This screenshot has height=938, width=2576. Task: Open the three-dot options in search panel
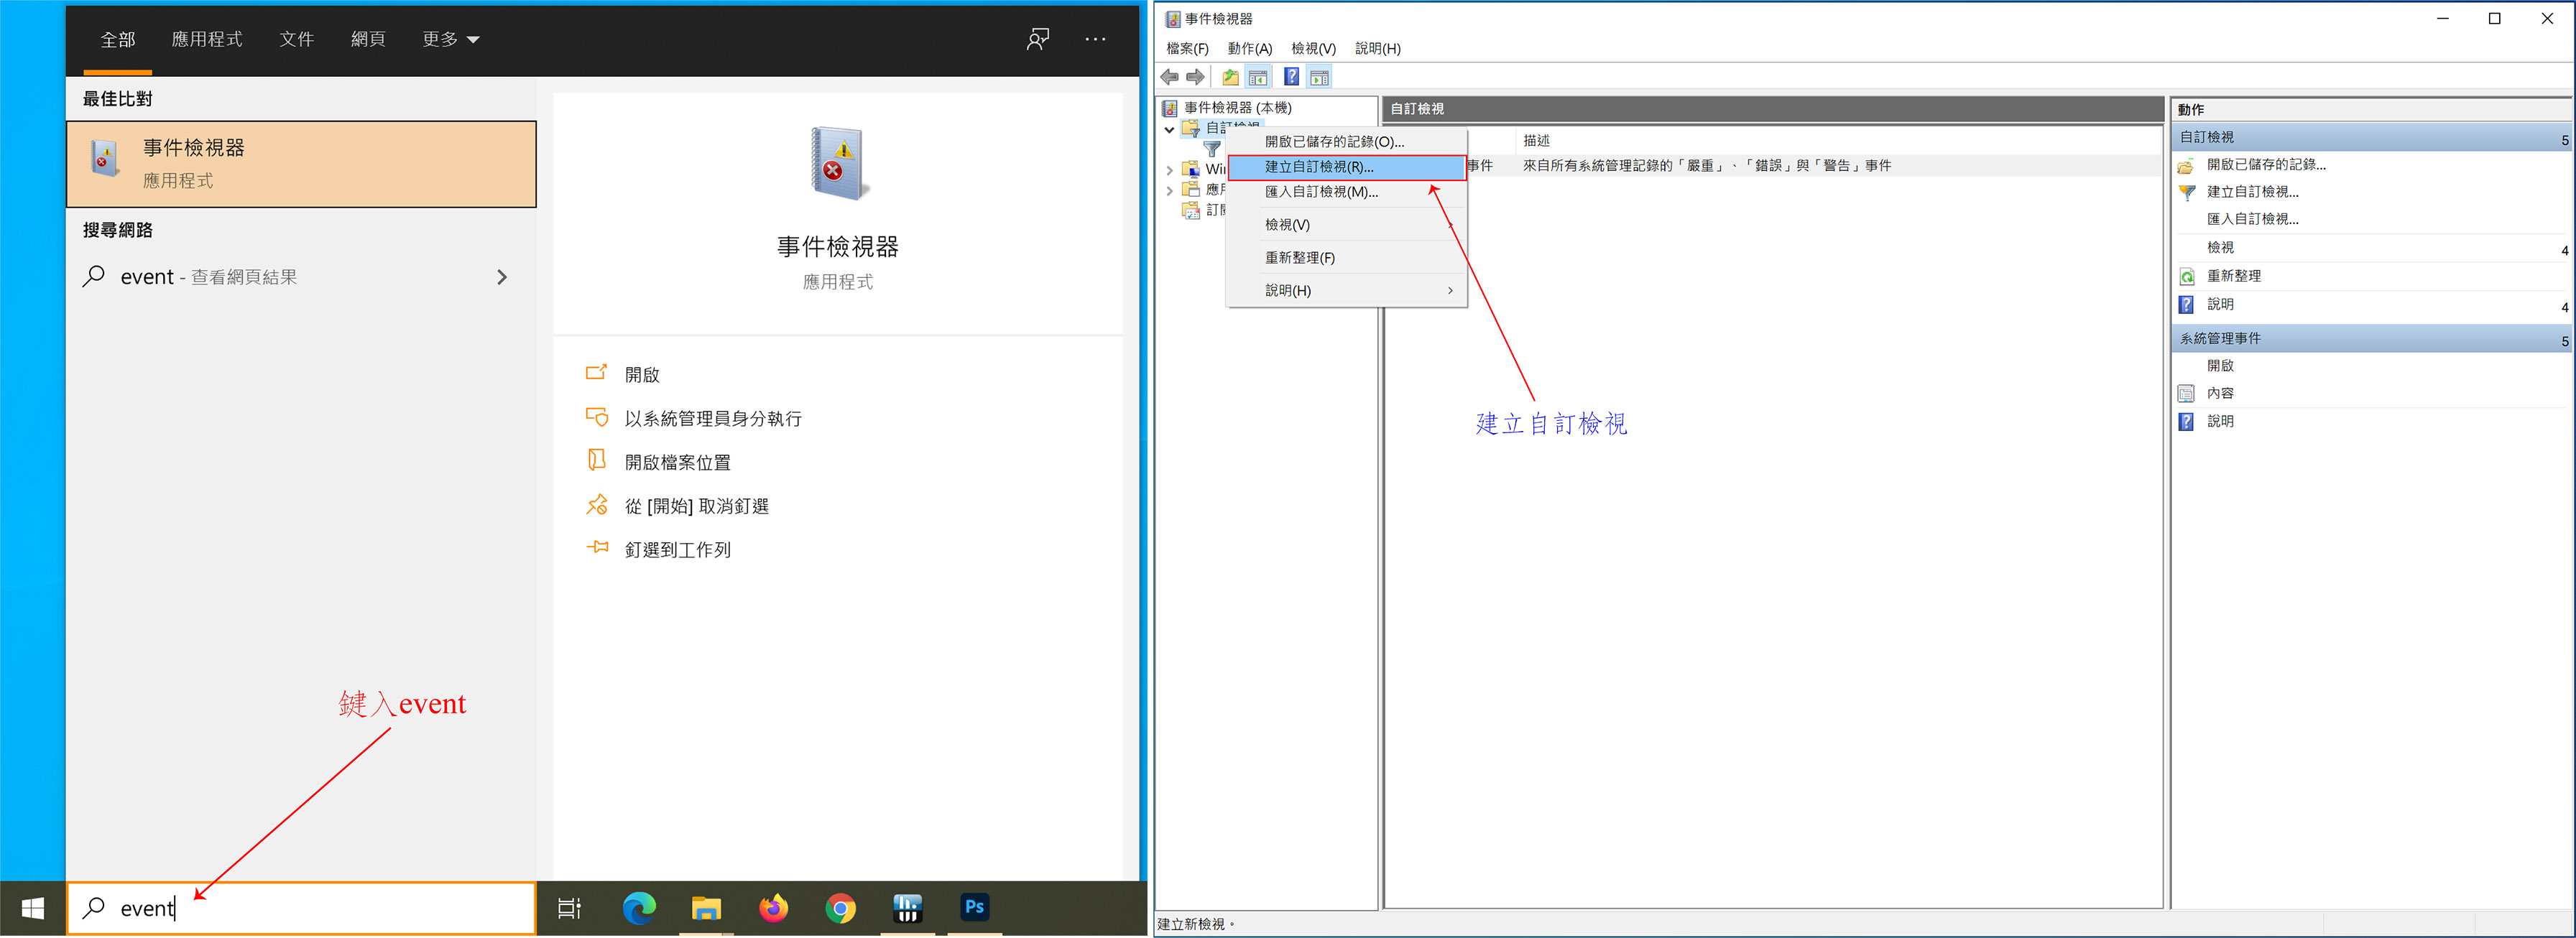(1095, 39)
